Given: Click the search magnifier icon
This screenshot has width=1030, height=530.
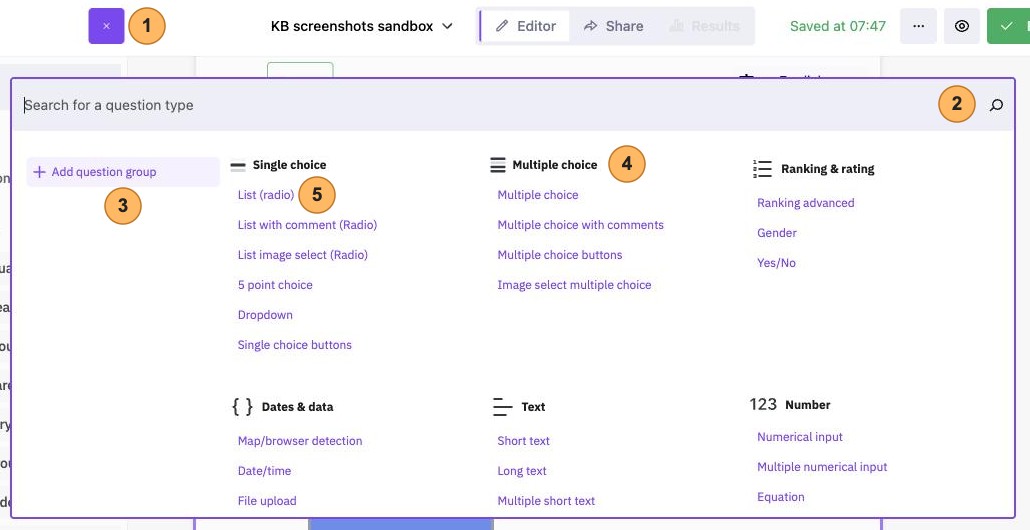Looking at the screenshot, I should [996, 105].
